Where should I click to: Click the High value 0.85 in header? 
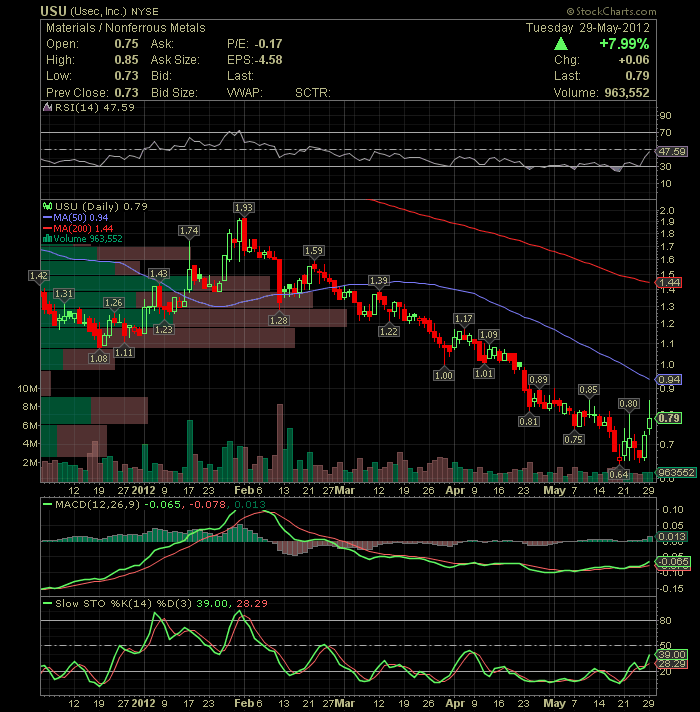[126, 60]
